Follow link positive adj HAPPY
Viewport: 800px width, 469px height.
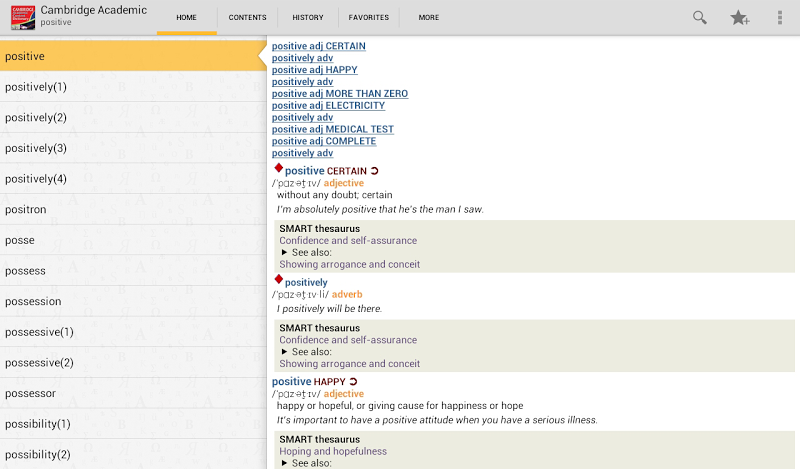(314, 70)
